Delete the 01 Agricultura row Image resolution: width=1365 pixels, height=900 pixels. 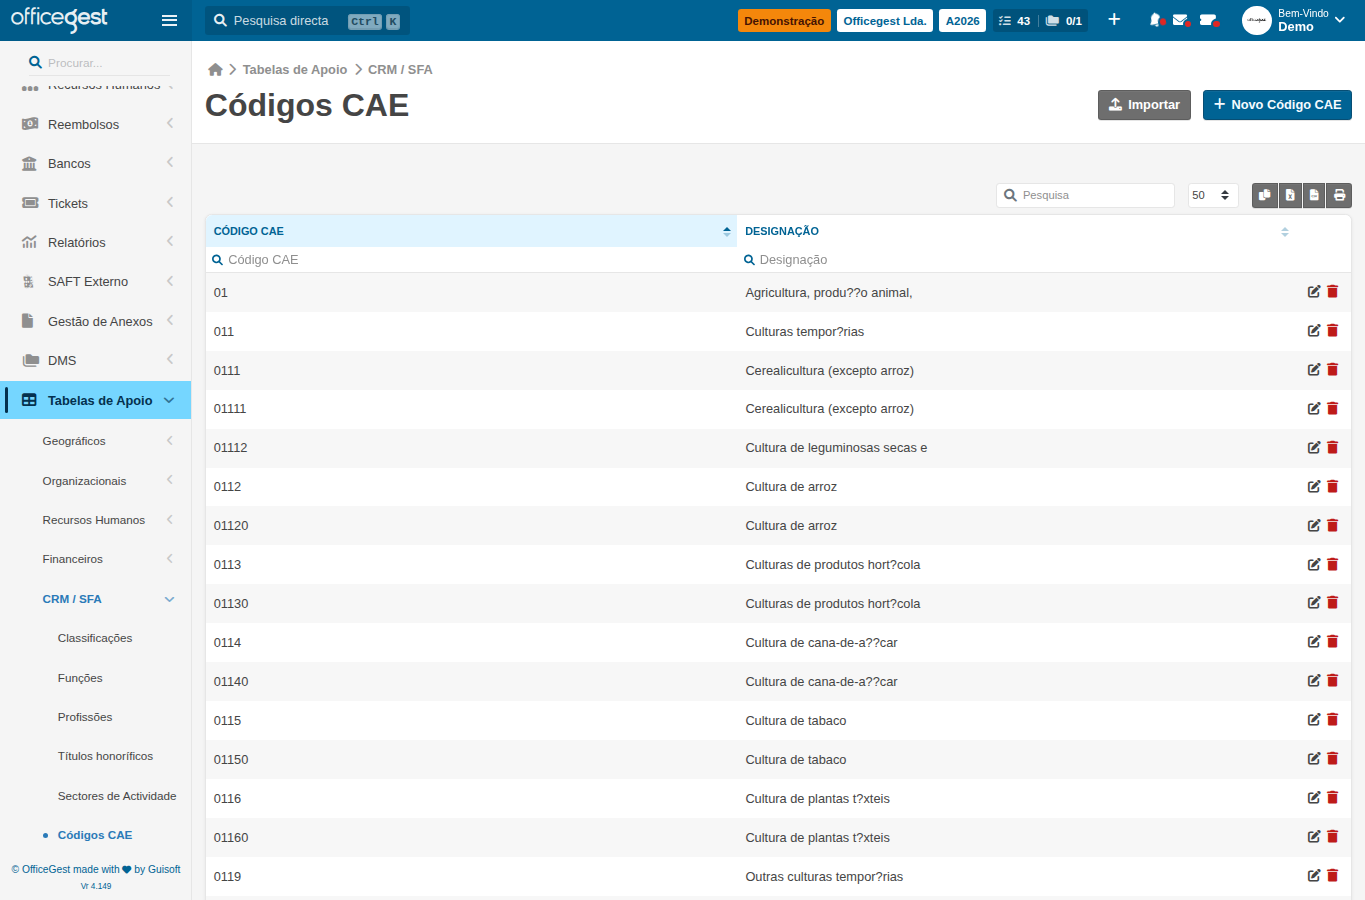tap(1333, 292)
